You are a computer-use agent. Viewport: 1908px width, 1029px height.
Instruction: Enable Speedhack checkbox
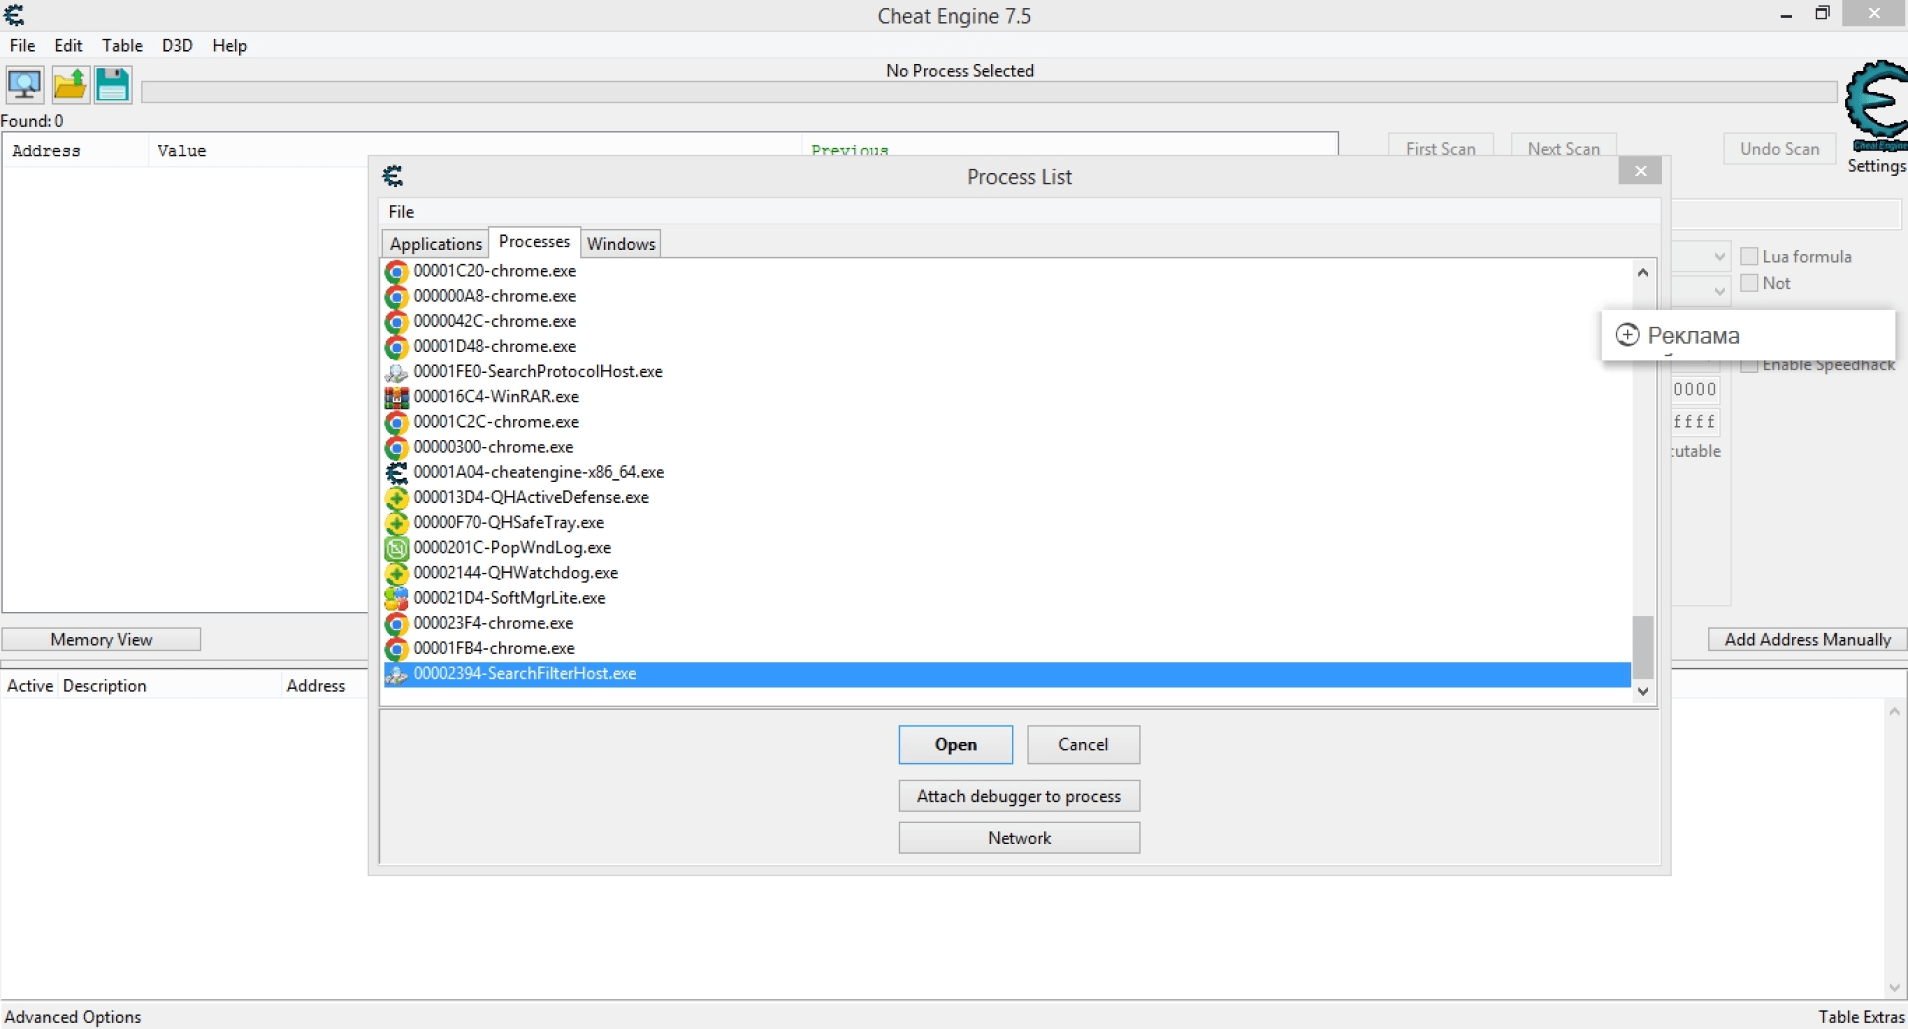point(1749,366)
